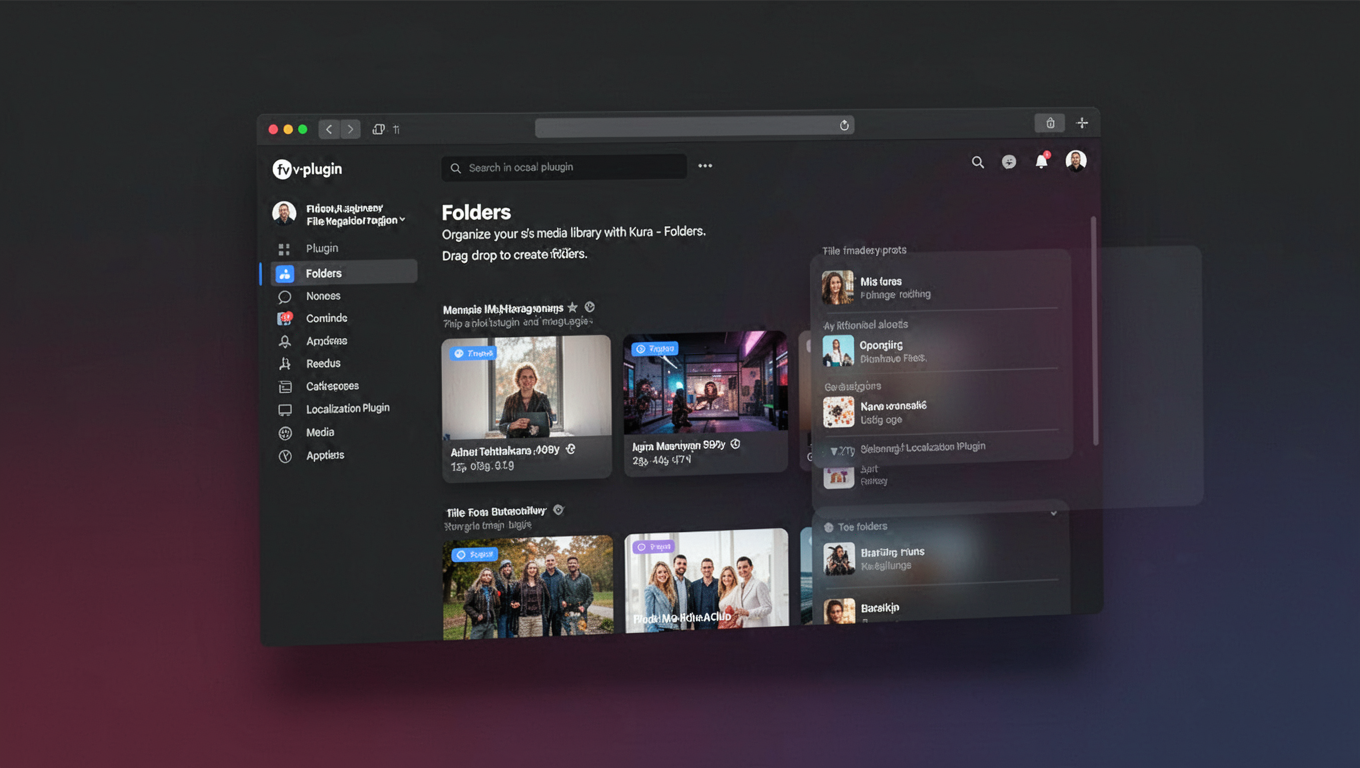Toggle the star on the Mennis gallery section
Viewport: 1360px width, 768px height.
click(x=572, y=307)
